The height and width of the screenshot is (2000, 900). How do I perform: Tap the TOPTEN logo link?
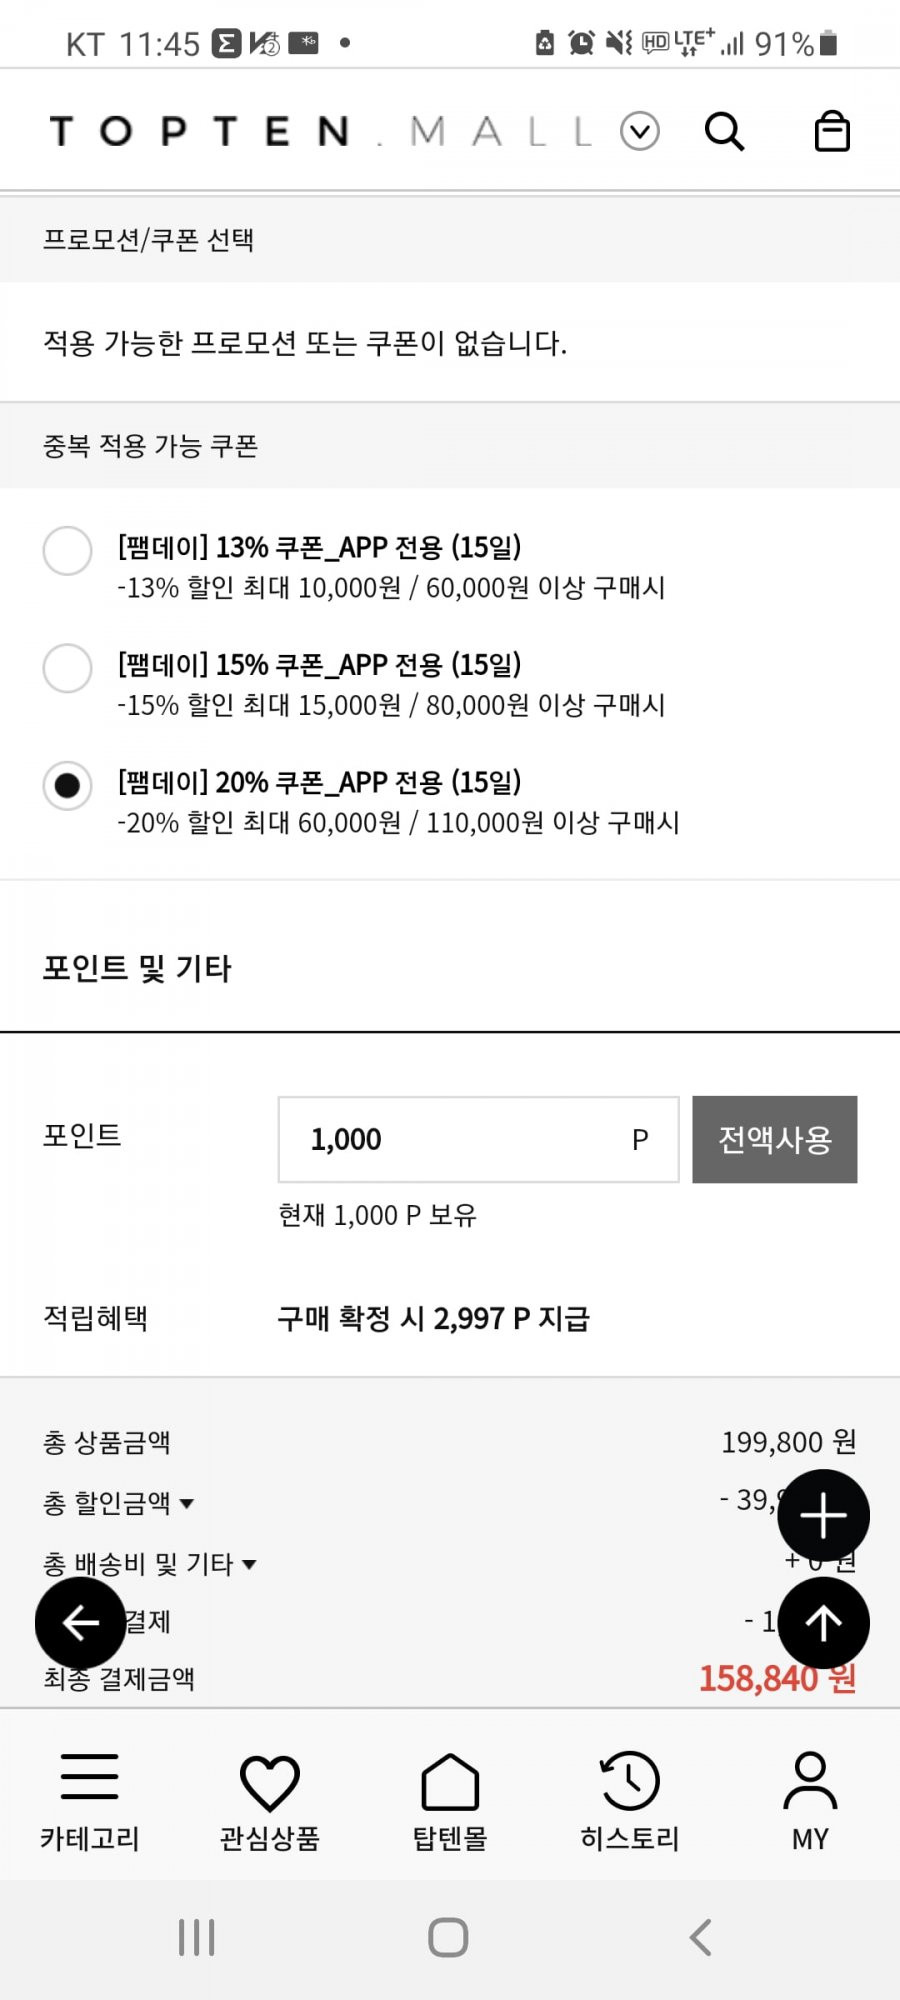click(199, 131)
